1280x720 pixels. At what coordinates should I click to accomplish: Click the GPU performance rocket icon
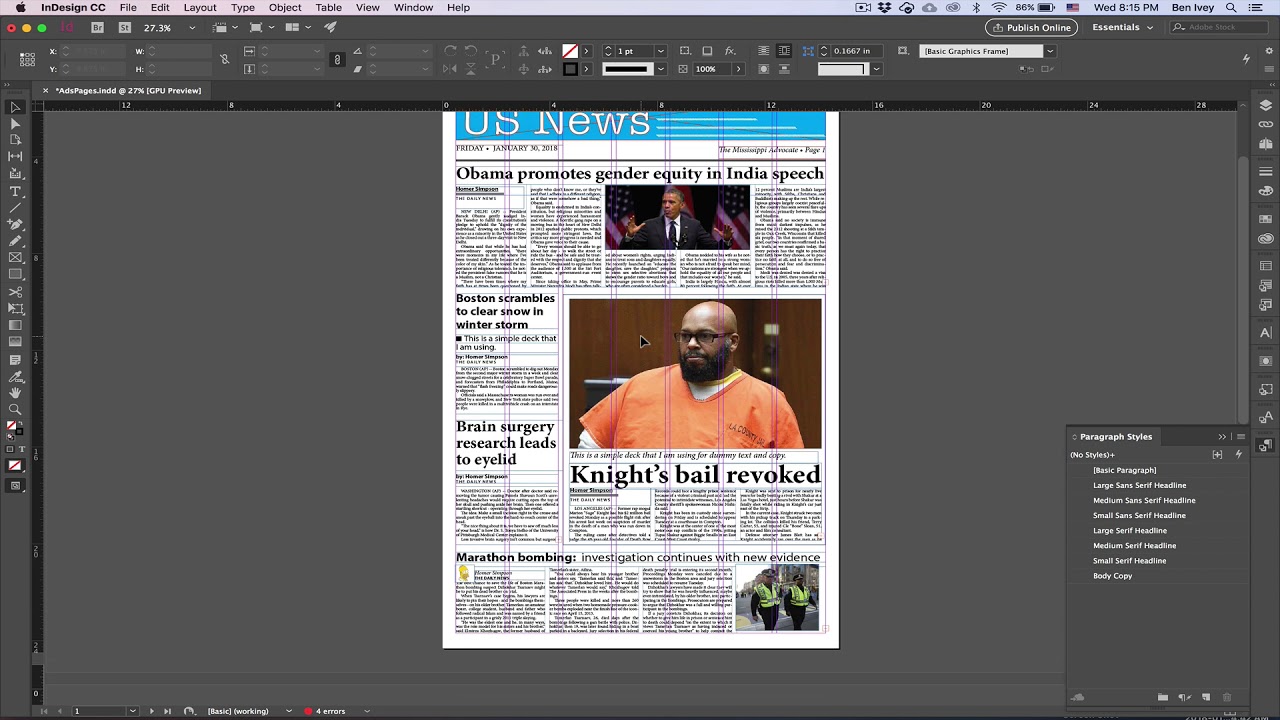tap(330, 27)
